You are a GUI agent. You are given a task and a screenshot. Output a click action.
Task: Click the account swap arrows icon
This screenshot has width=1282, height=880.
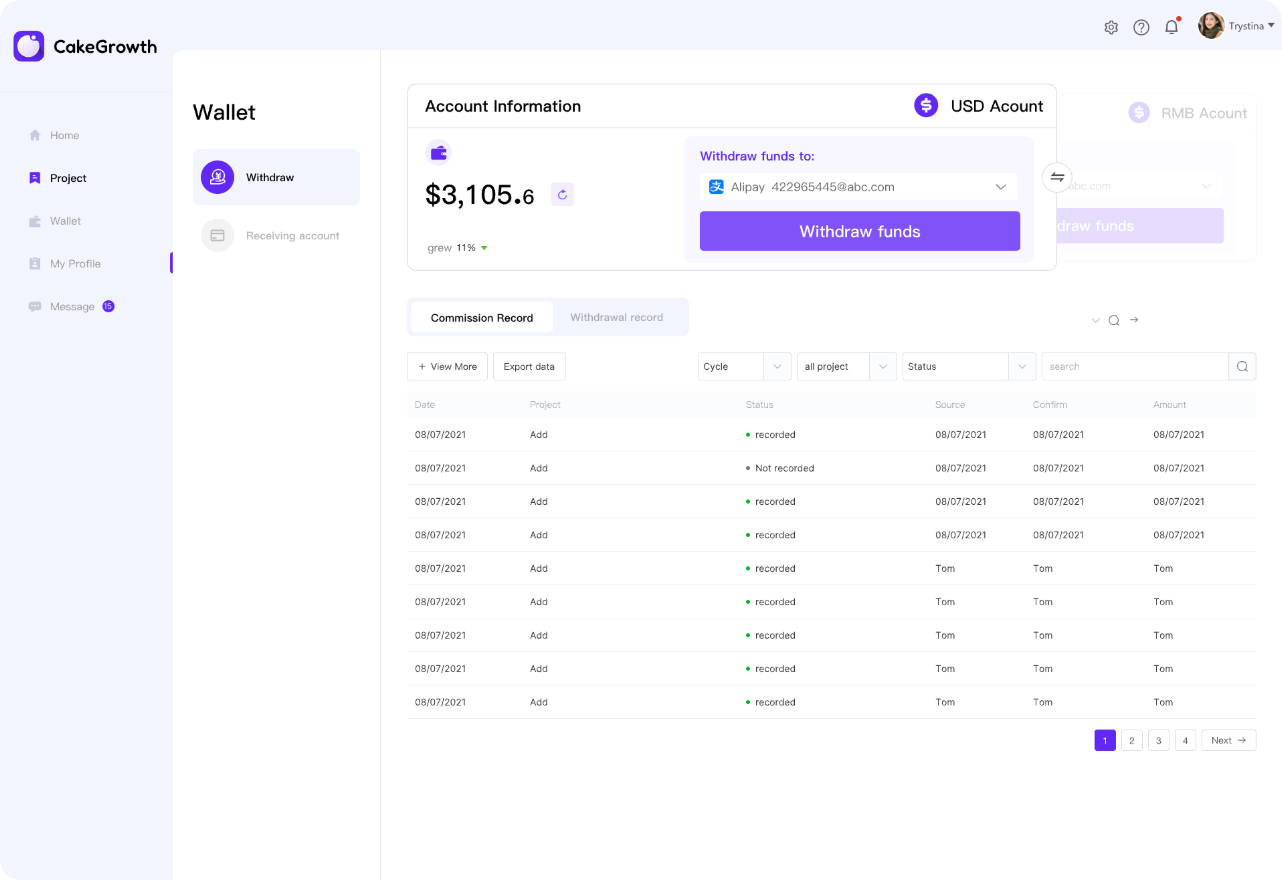click(x=1057, y=177)
